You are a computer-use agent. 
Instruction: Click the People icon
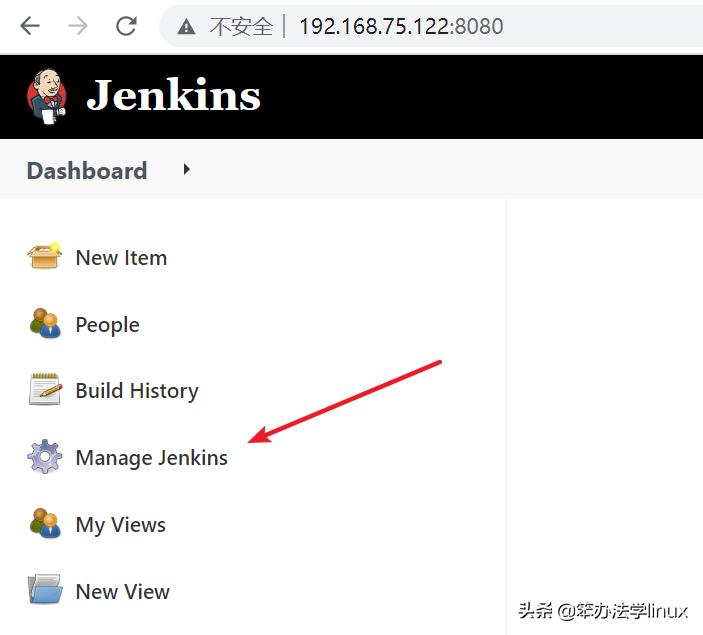[45, 323]
